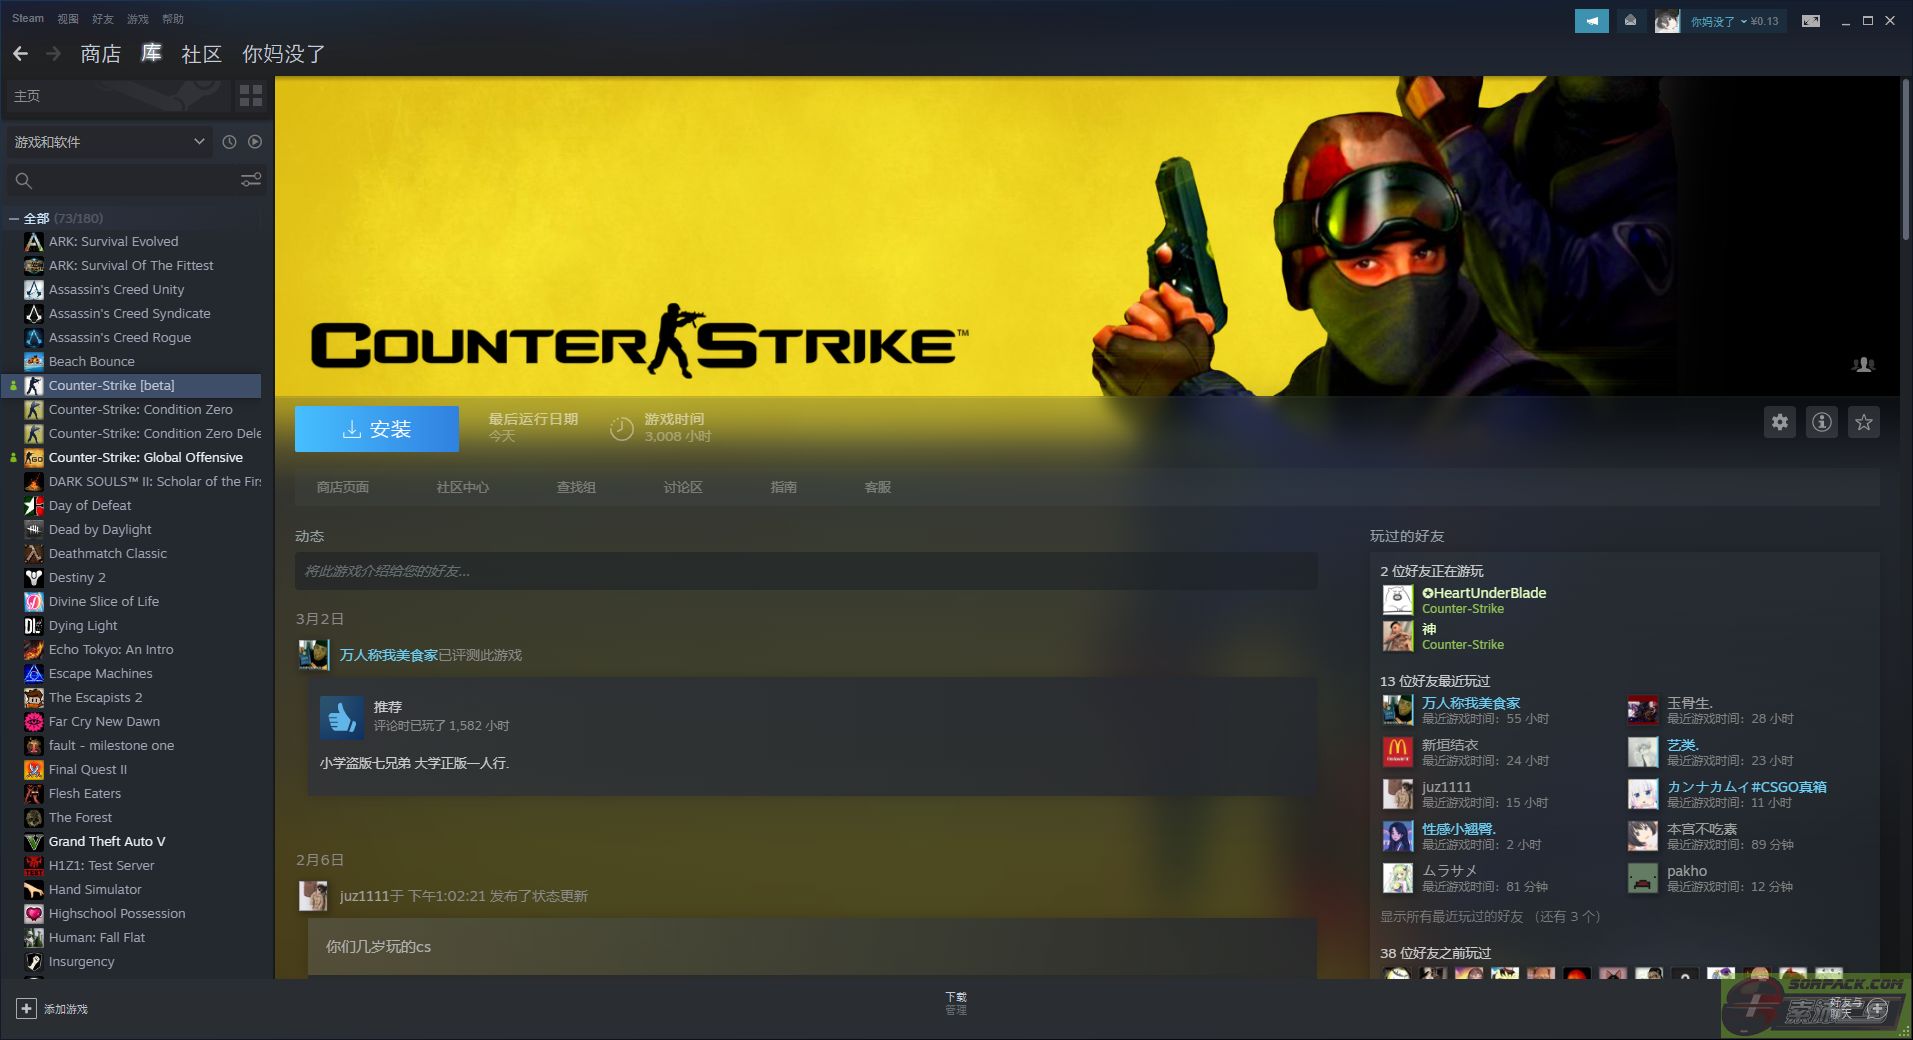
Task: Click the library search magnifier
Action: pyautogui.click(x=24, y=181)
